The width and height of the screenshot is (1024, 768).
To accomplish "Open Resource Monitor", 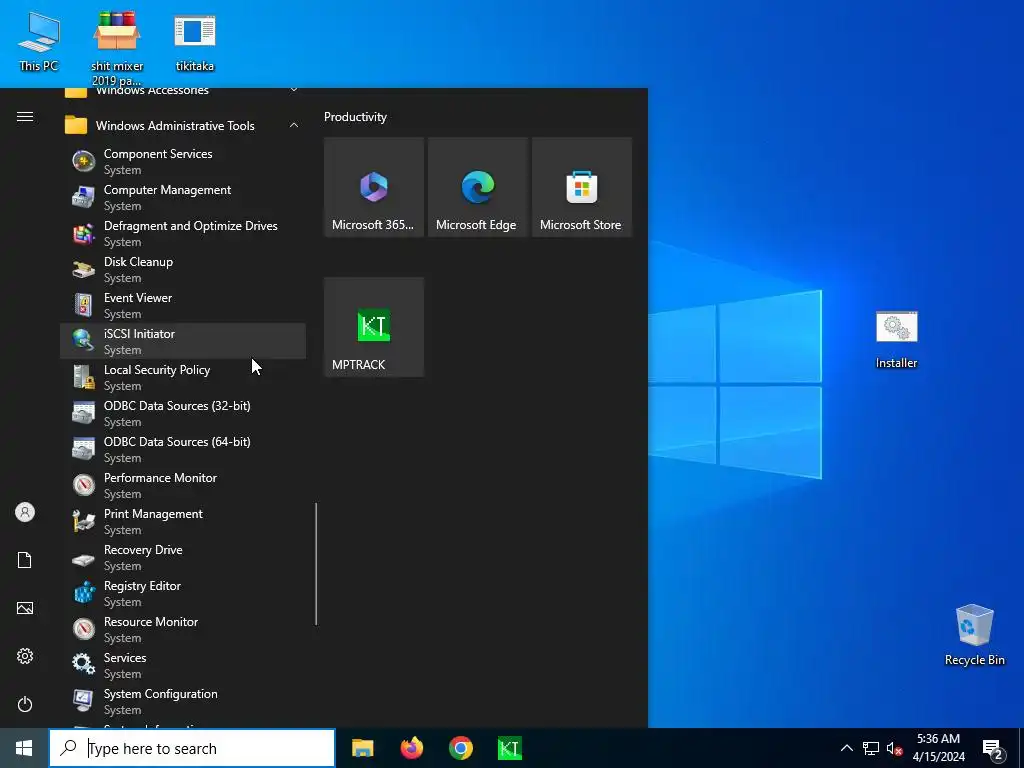I will [183, 629].
